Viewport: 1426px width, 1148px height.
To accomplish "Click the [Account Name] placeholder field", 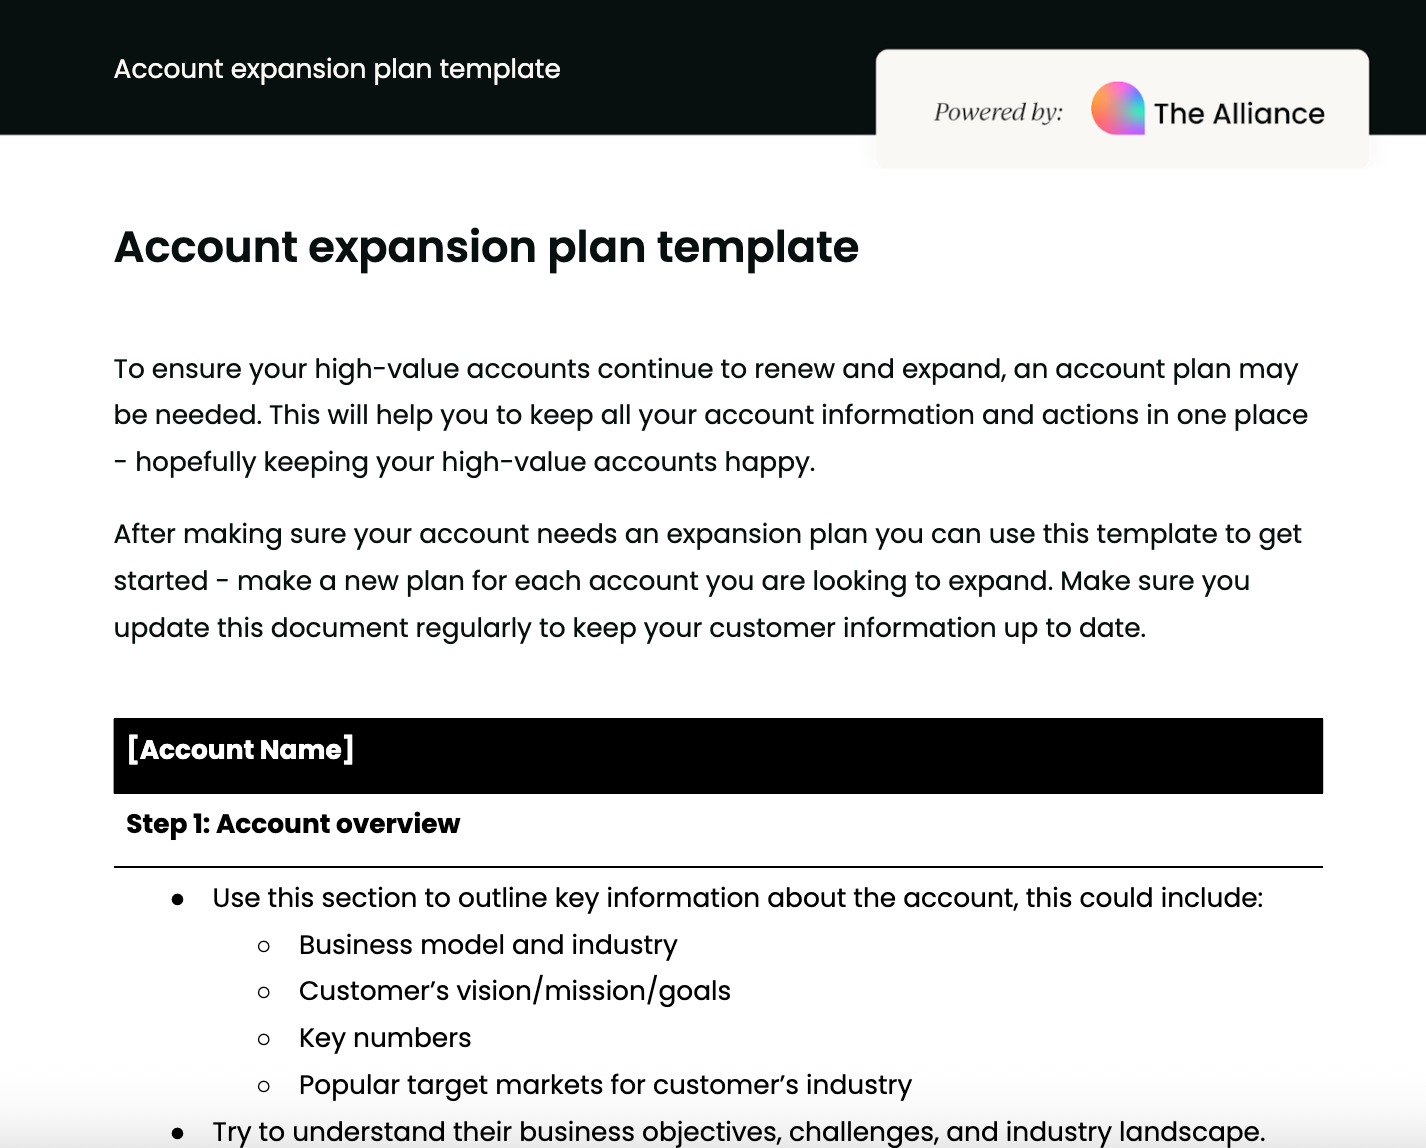I will coord(241,750).
